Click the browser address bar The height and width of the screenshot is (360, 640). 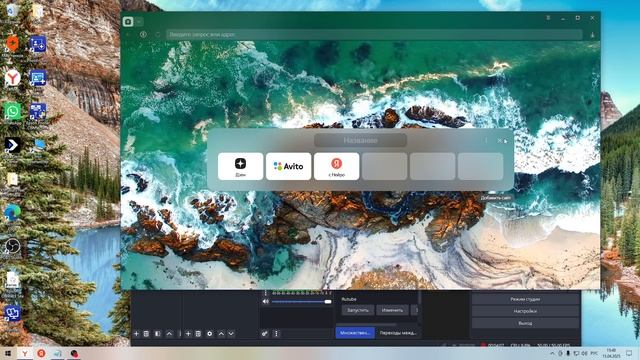click(x=374, y=35)
